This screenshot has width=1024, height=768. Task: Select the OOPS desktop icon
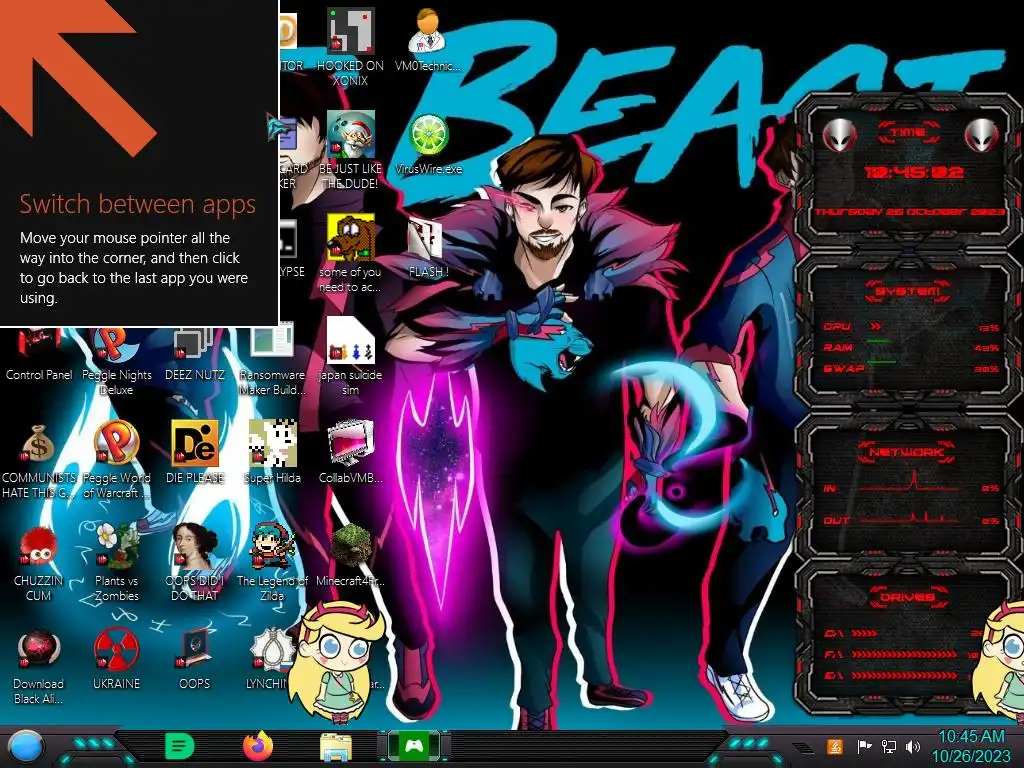point(195,660)
